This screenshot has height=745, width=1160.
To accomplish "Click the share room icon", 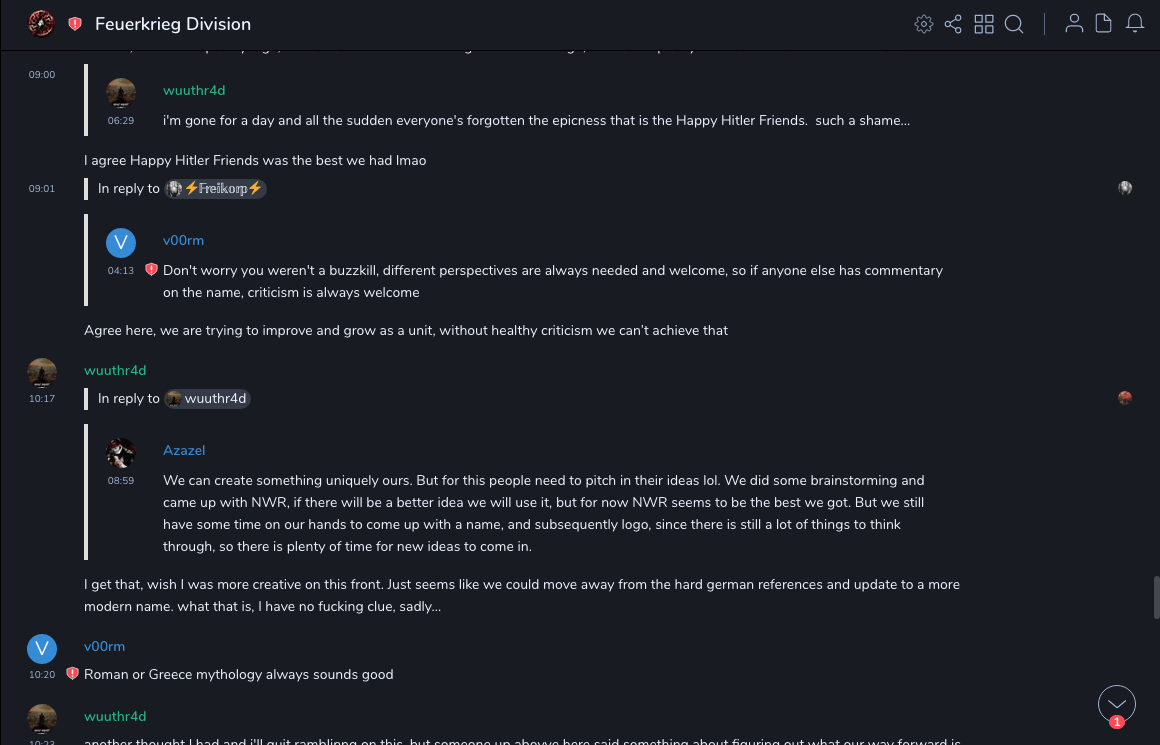I will pos(953,24).
